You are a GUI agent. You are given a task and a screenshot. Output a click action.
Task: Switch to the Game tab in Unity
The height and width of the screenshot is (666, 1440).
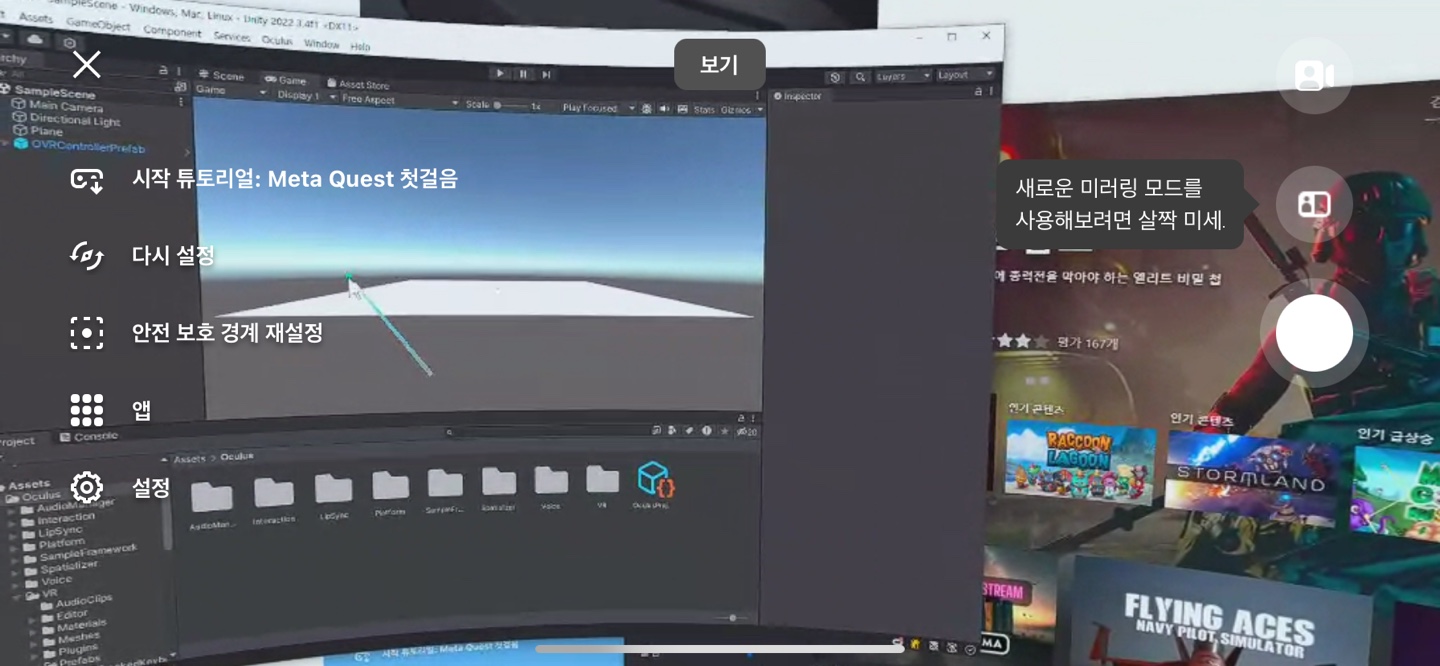286,80
